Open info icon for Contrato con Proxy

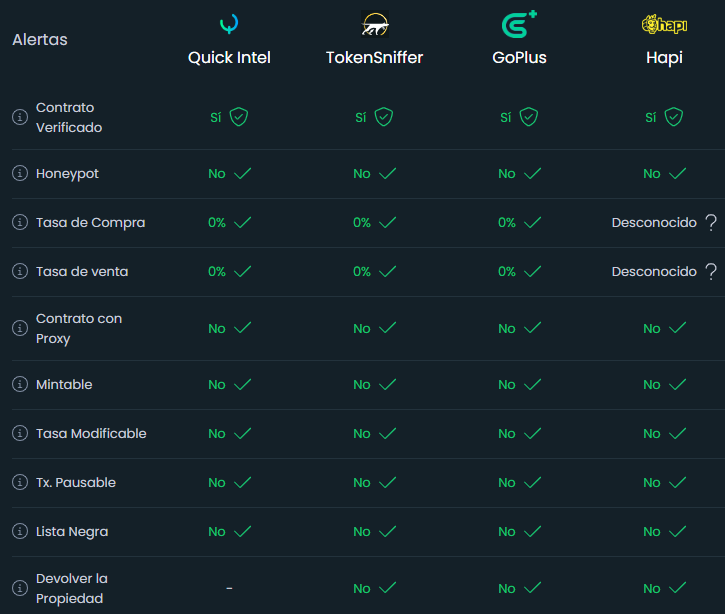(20, 328)
